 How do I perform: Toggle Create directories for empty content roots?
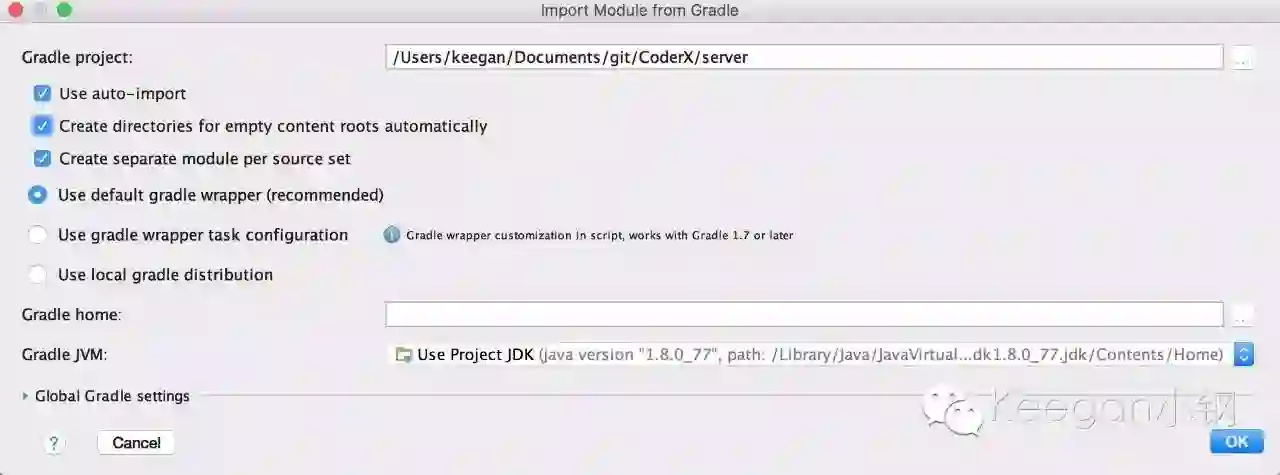click(x=42, y=126)
